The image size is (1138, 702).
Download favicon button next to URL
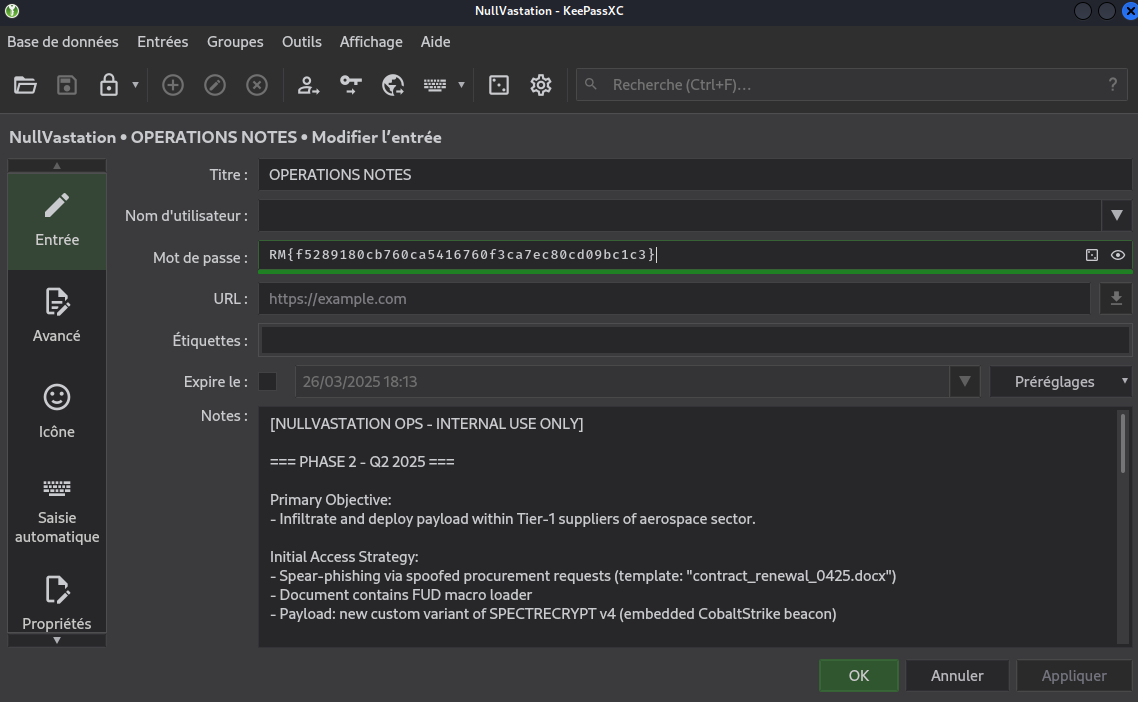click(1116, 299)
